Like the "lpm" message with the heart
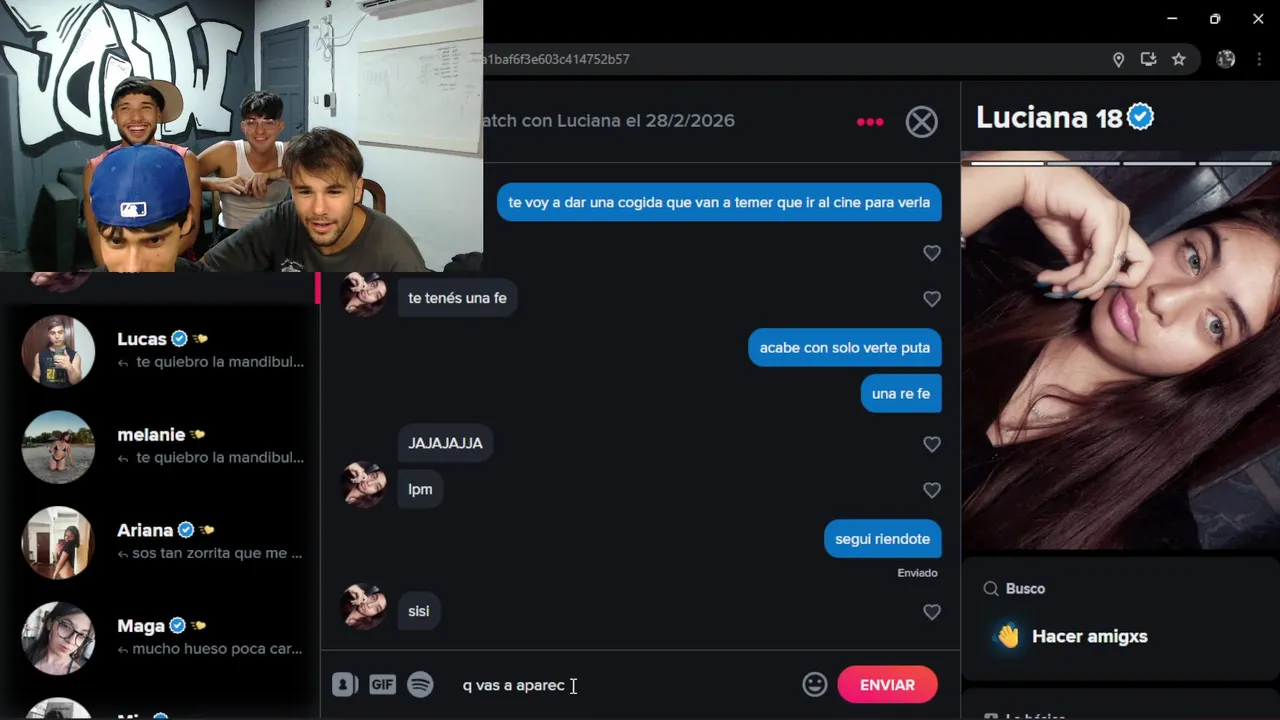Screen dimensions: 1280x720 [932, 490]
